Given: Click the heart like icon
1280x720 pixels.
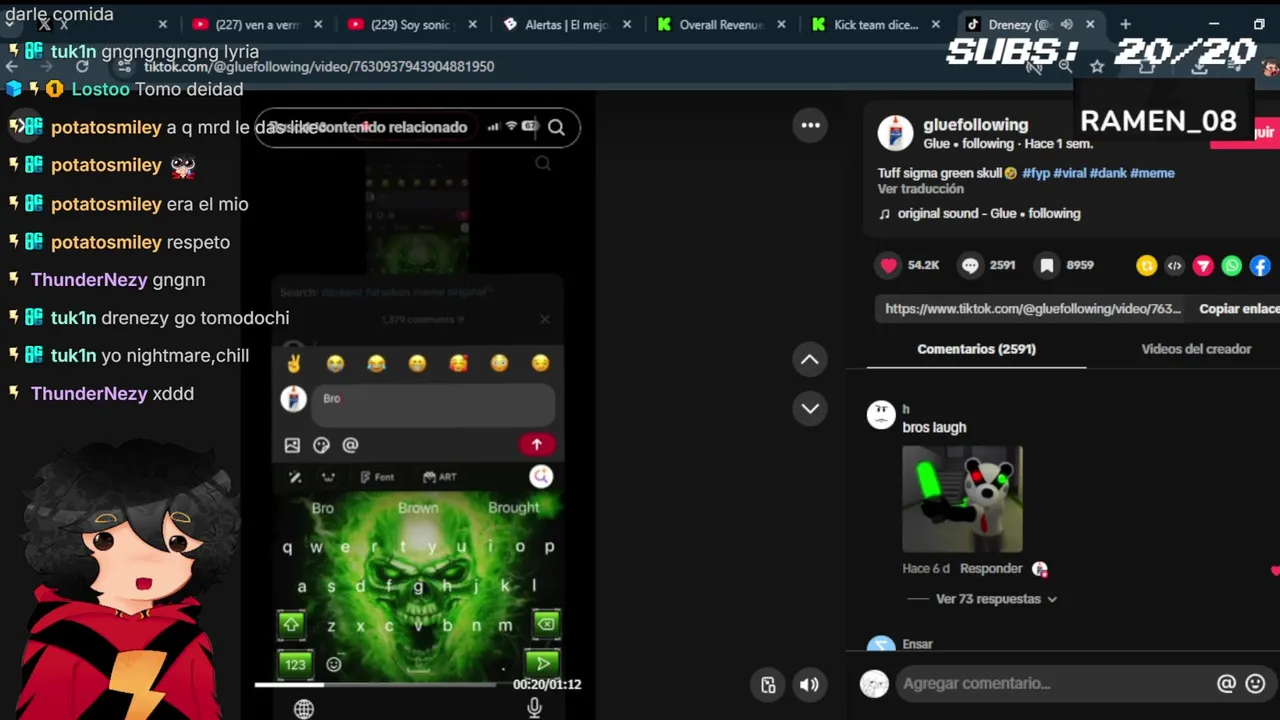Looking at the screenshot, I should click(x=888, y=265).
